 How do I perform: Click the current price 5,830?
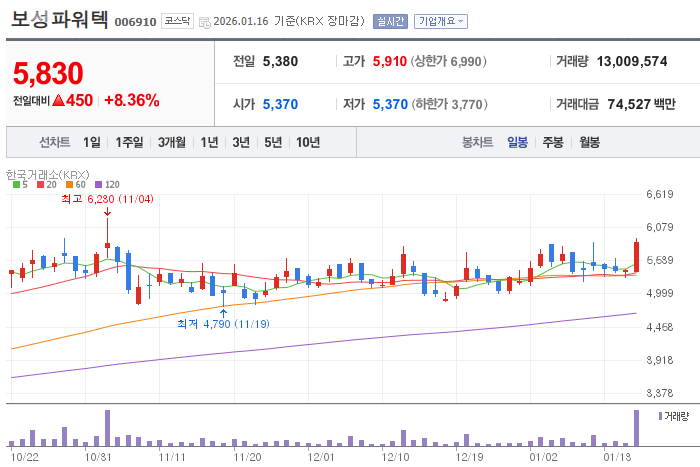[48, 73]
